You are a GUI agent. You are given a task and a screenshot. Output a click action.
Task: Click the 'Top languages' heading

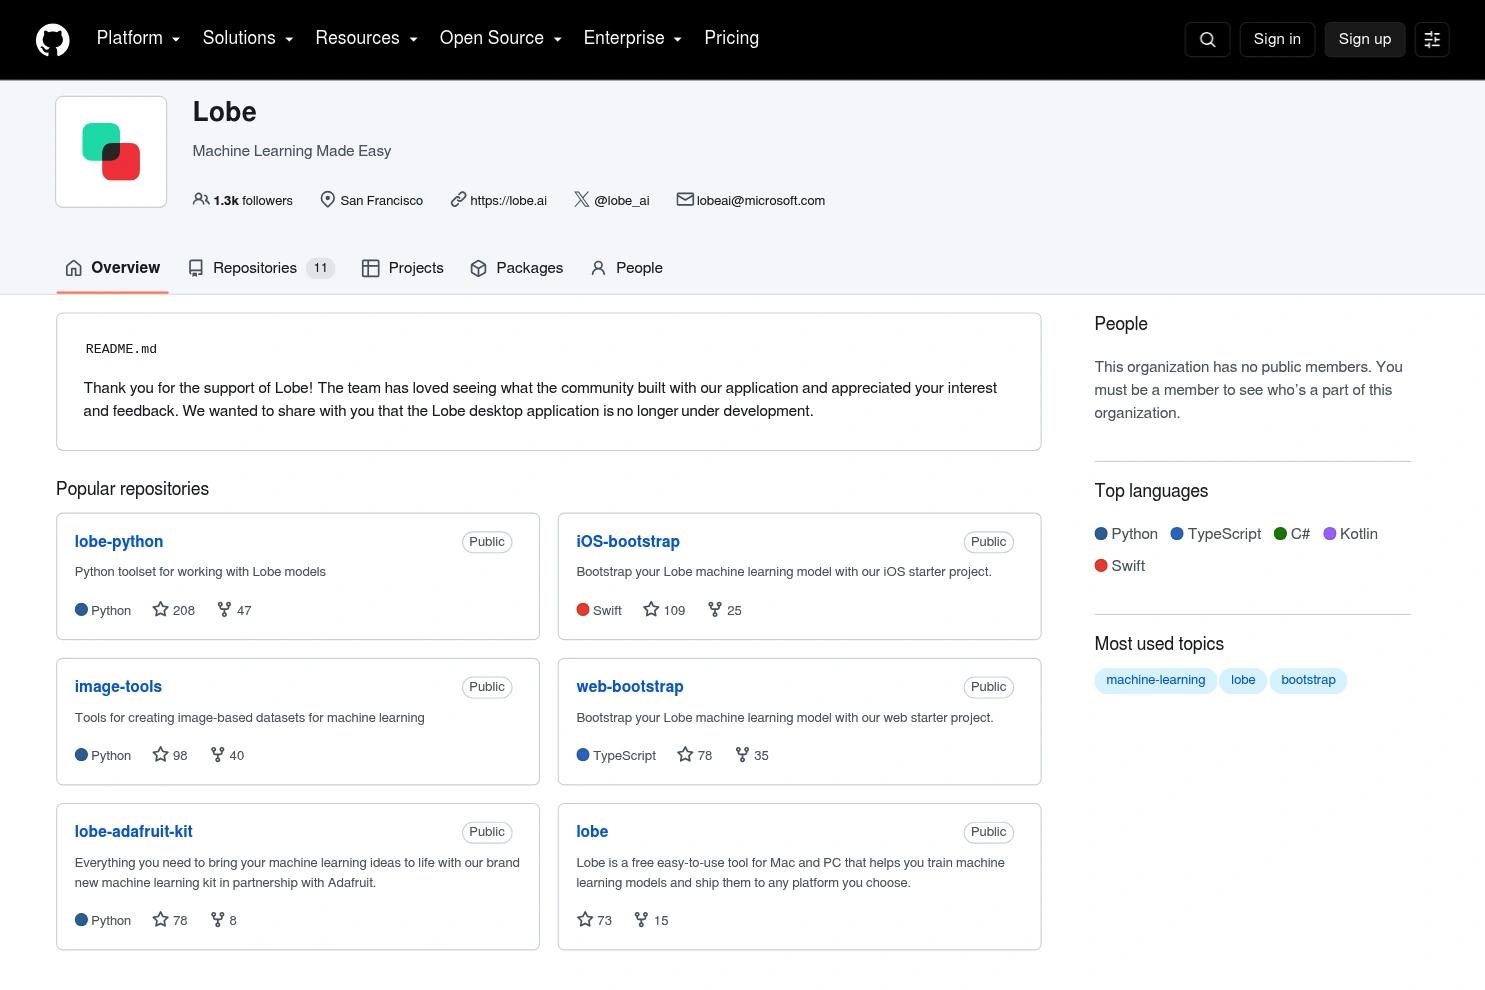click(x=1151, y=491)
